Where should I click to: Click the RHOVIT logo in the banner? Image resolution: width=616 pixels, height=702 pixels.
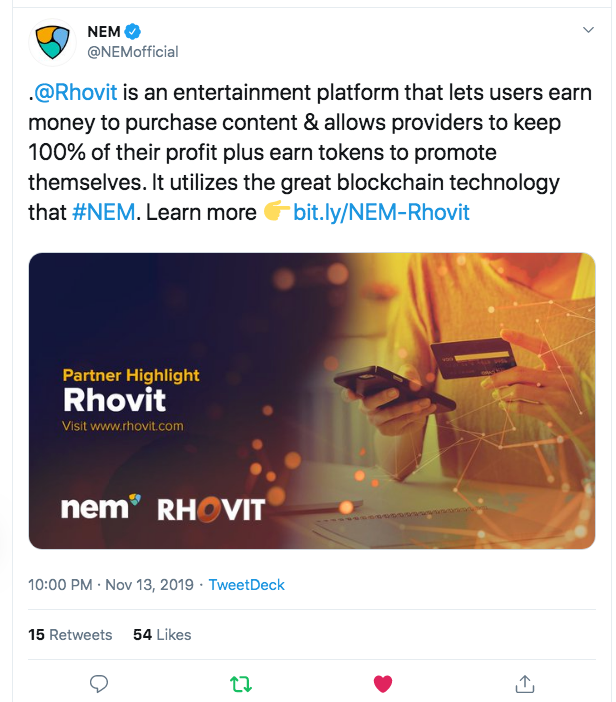[211, 509]
